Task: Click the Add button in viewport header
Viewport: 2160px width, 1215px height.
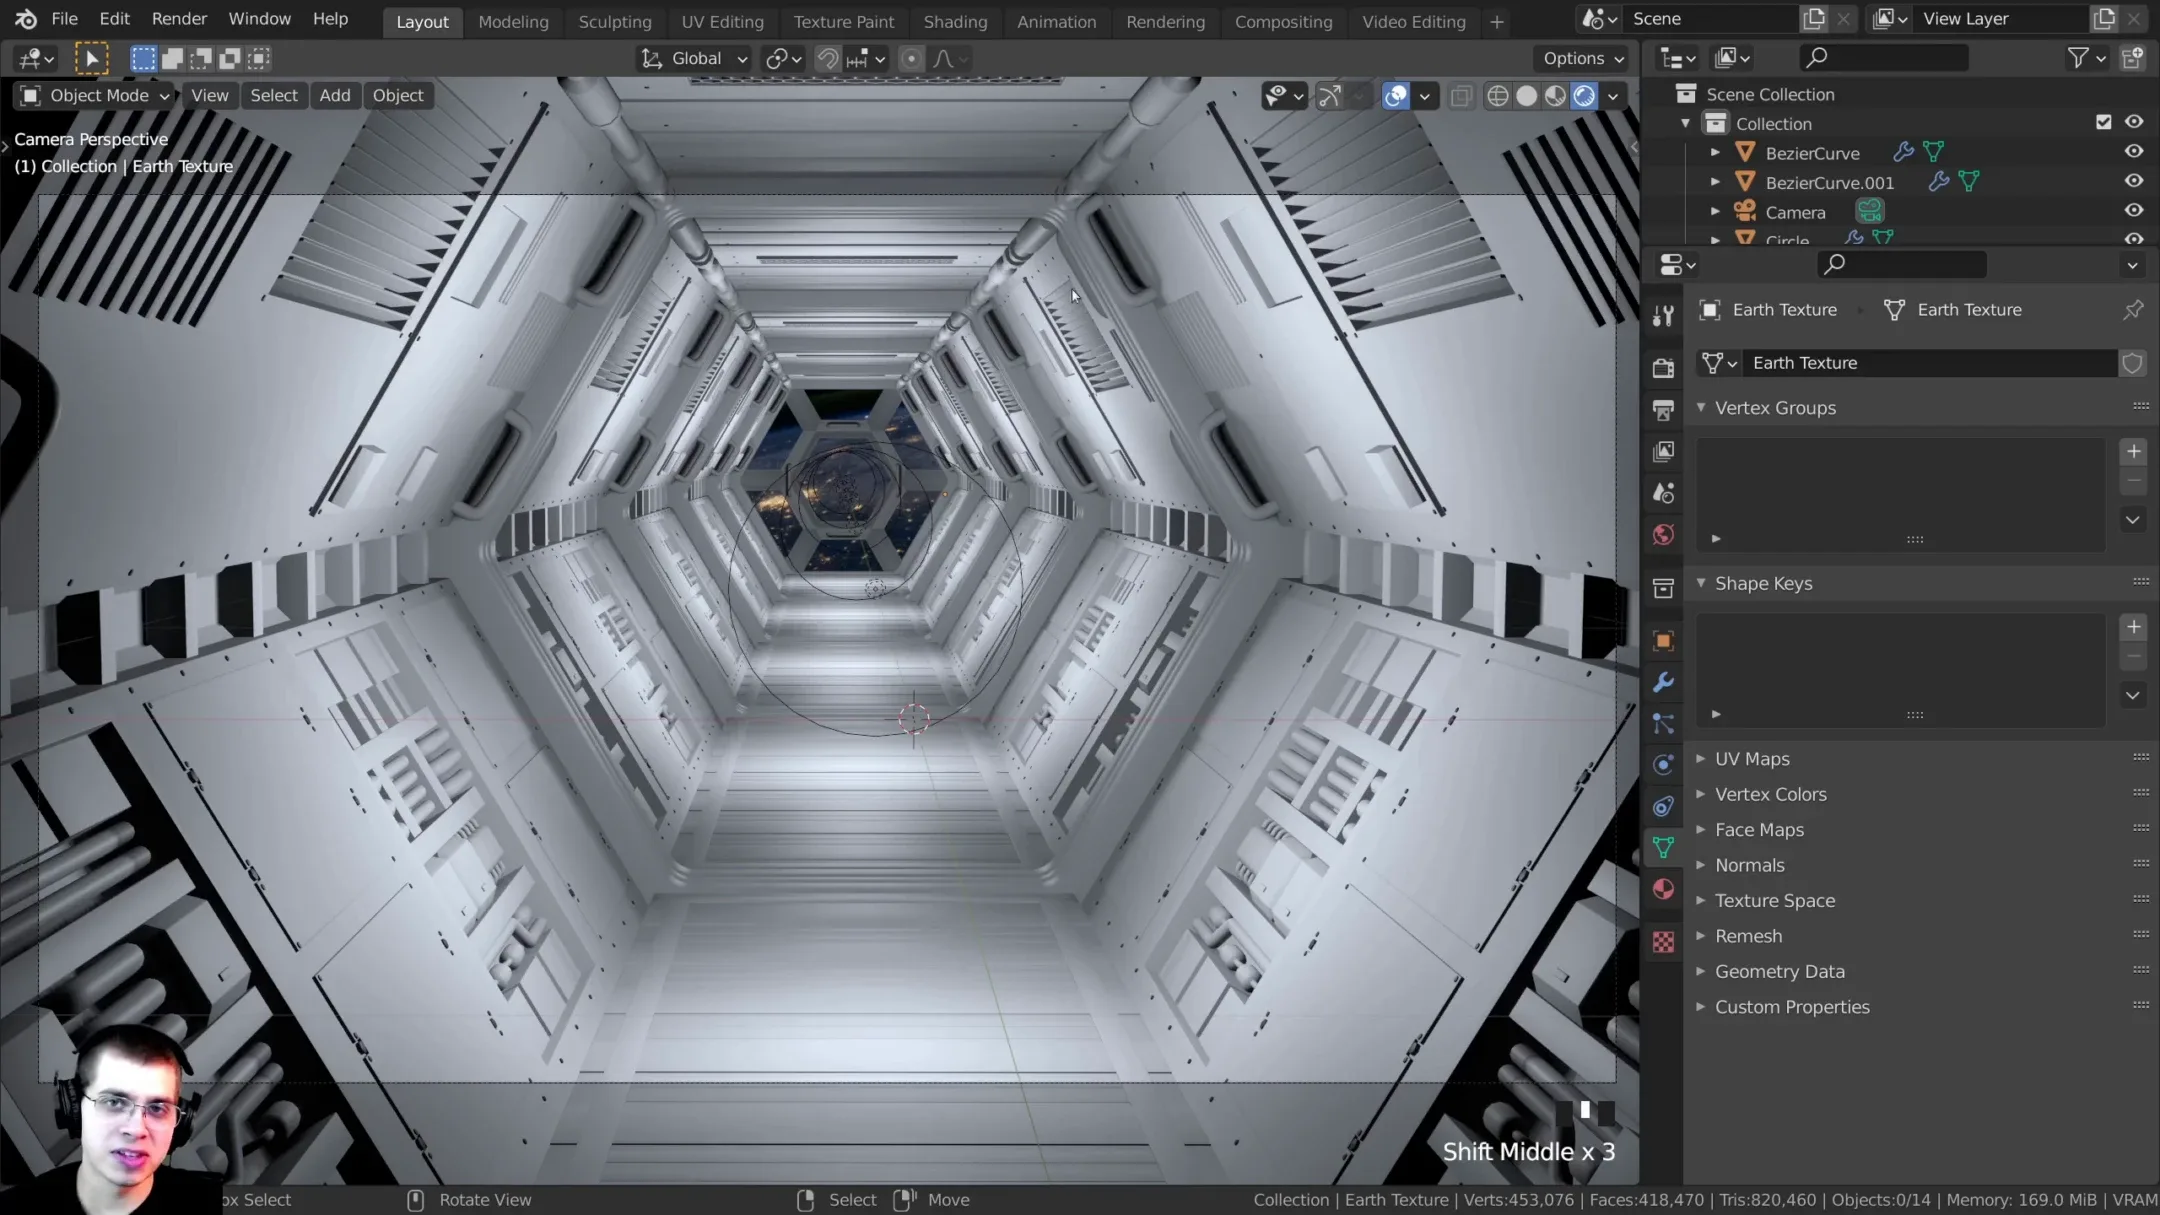Action: (x=334, y=95)
